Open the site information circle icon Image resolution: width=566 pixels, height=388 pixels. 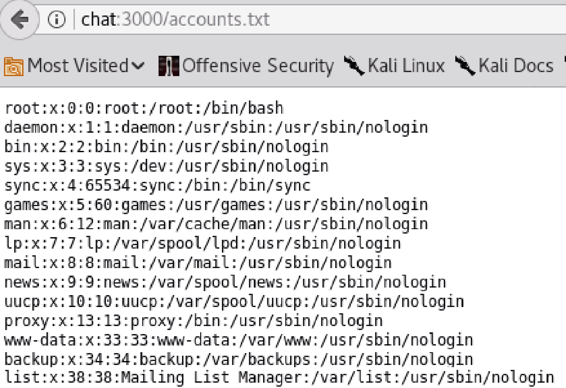tap(57, 19)
